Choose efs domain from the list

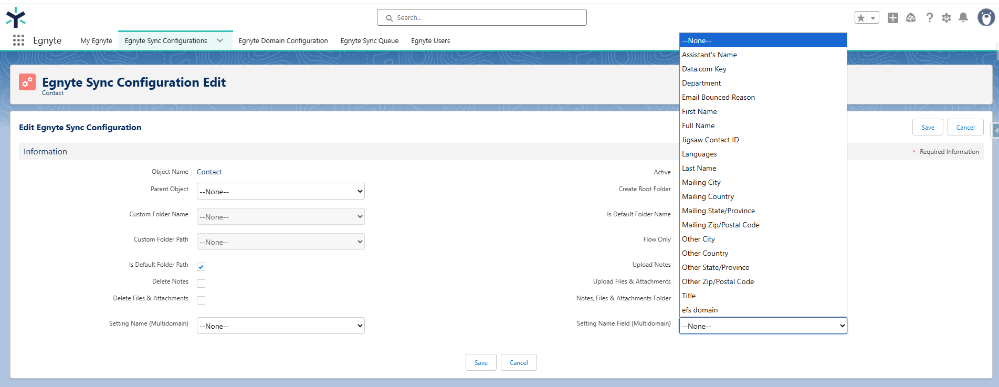point(763,310)
